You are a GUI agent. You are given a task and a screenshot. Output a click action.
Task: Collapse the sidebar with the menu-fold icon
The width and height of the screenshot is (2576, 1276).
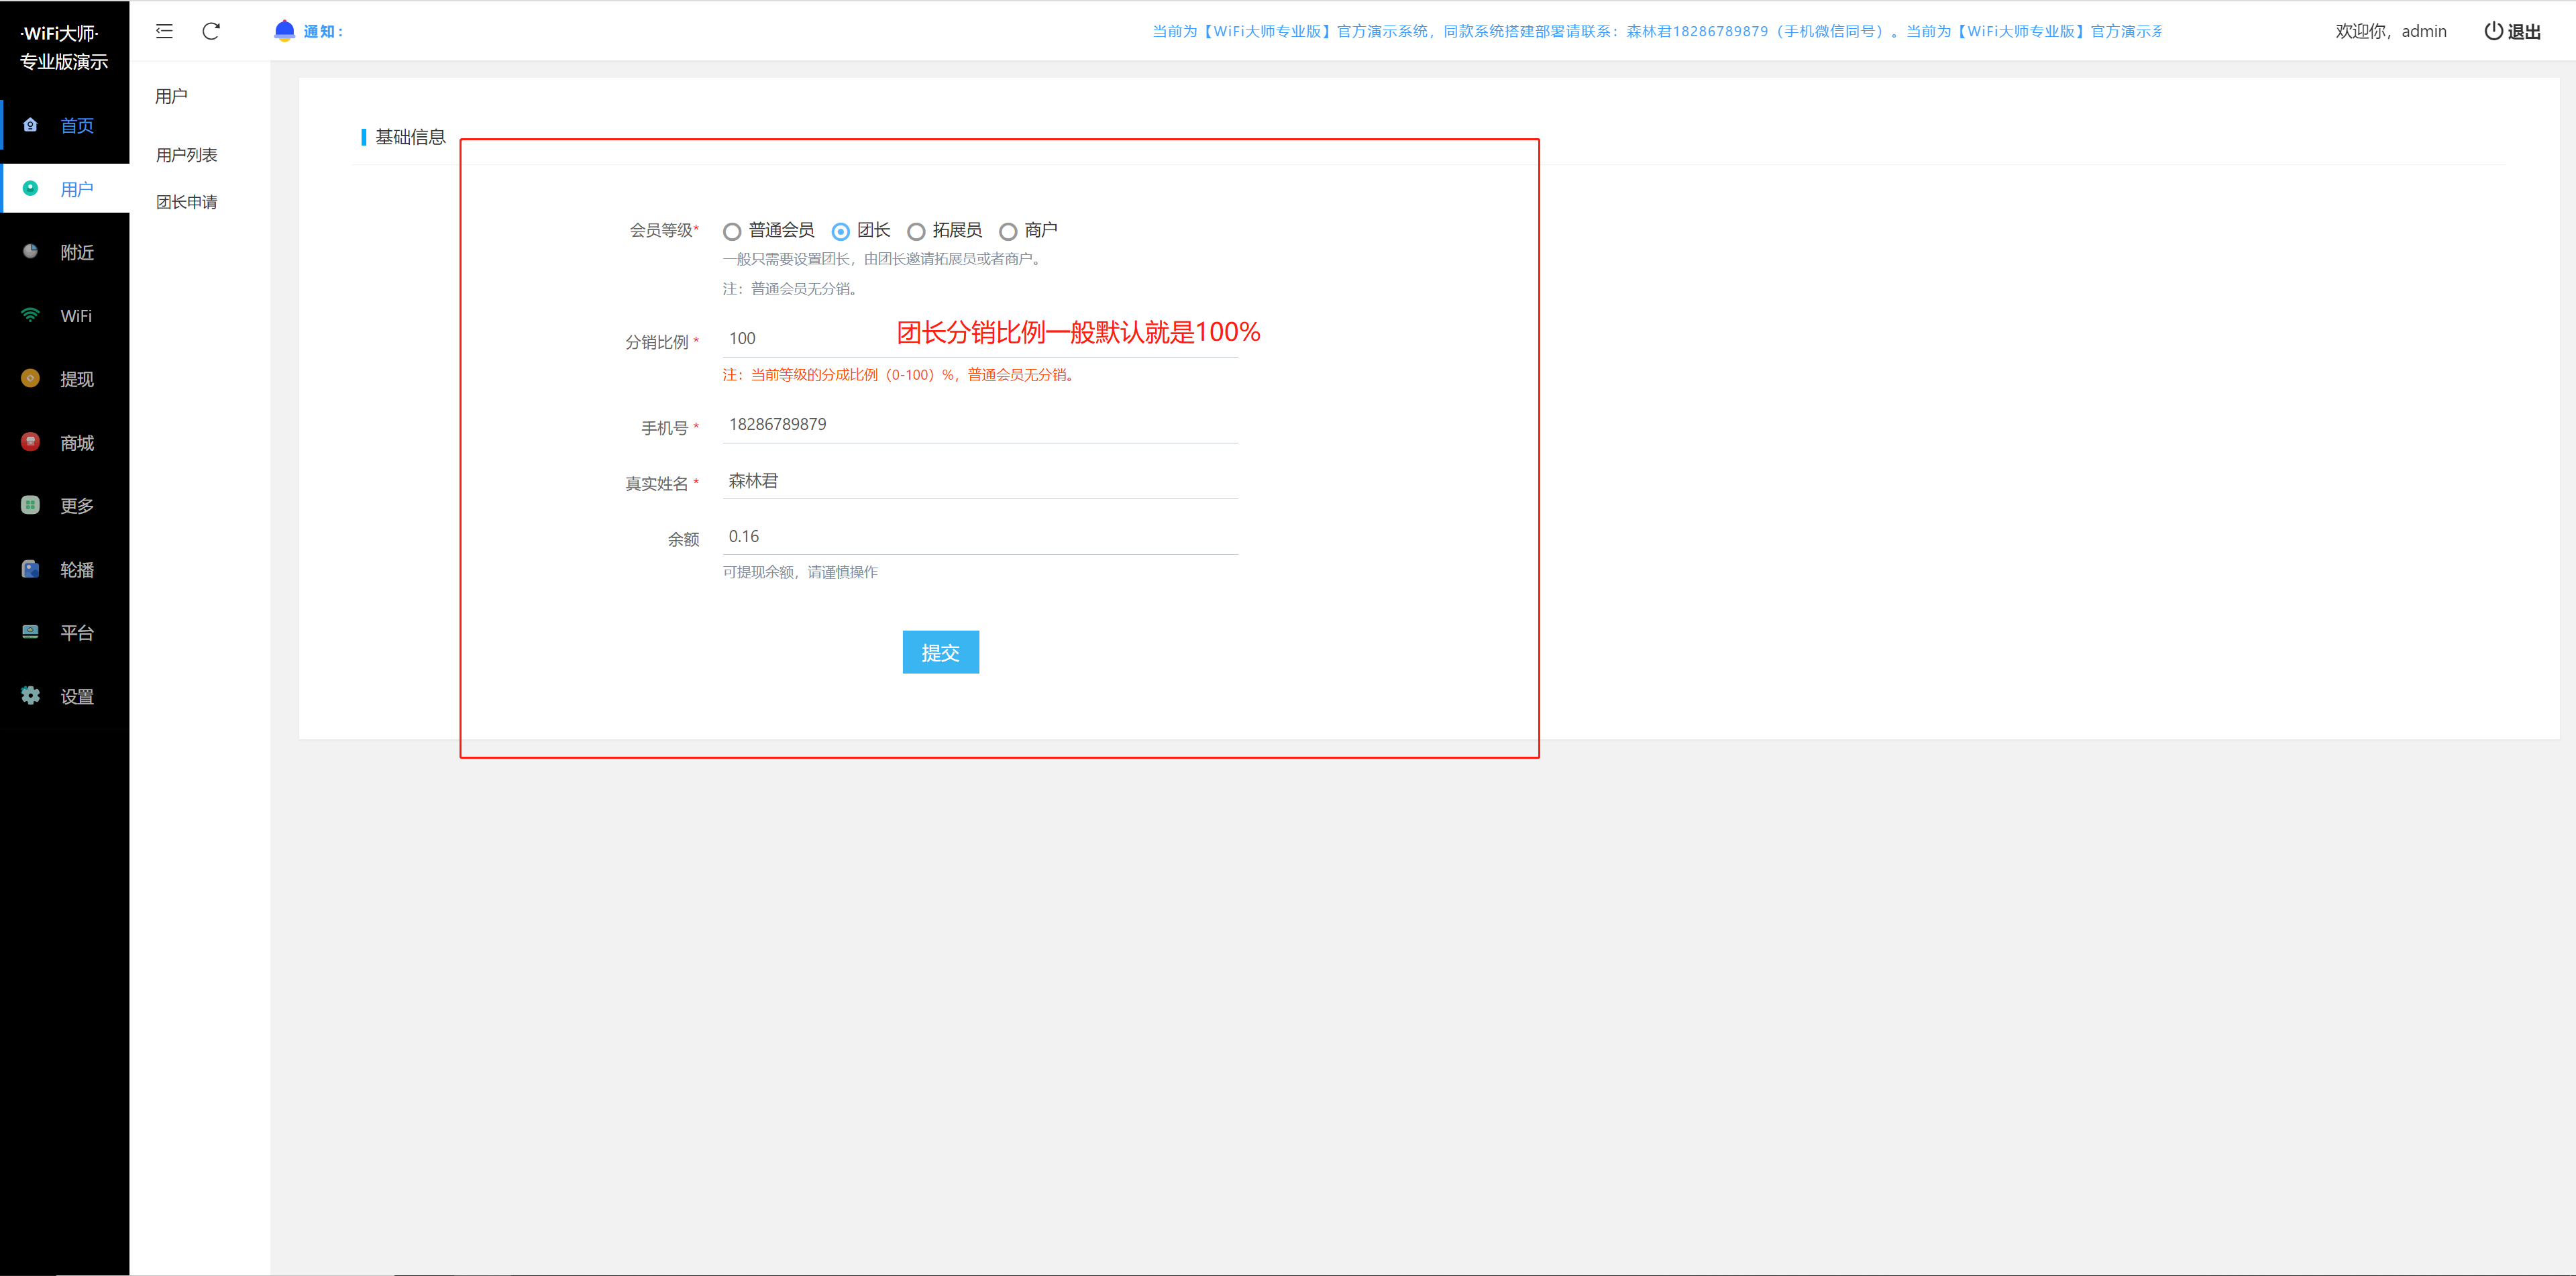coord(164,31)
